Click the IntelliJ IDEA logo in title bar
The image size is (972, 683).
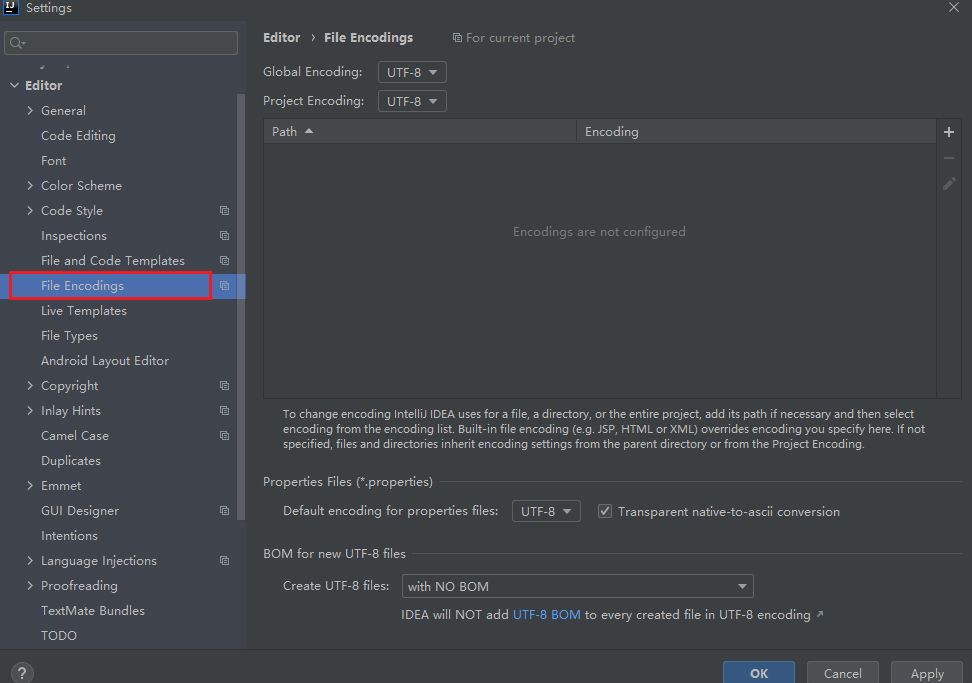11,7
